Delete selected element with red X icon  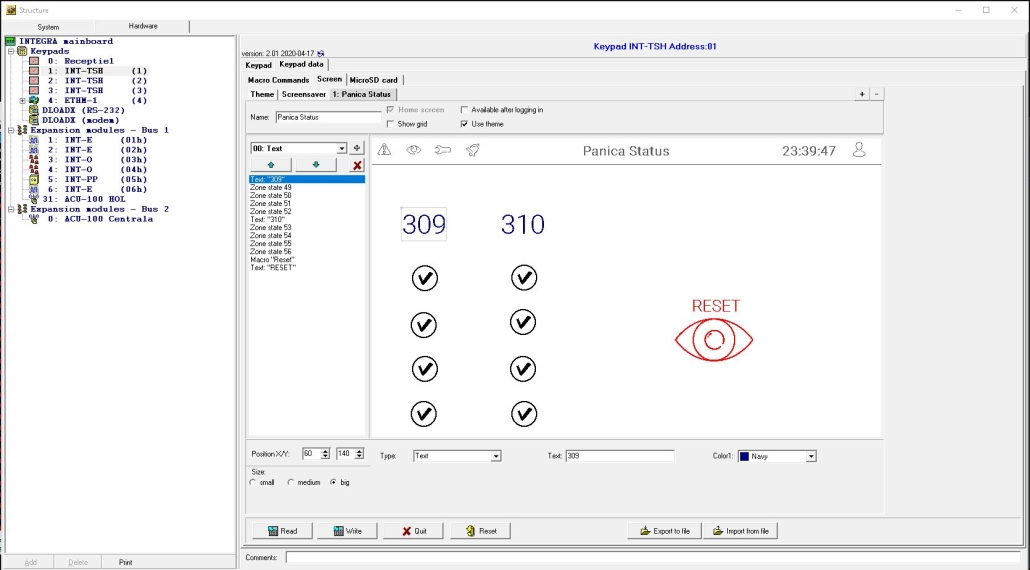point(357,165)
